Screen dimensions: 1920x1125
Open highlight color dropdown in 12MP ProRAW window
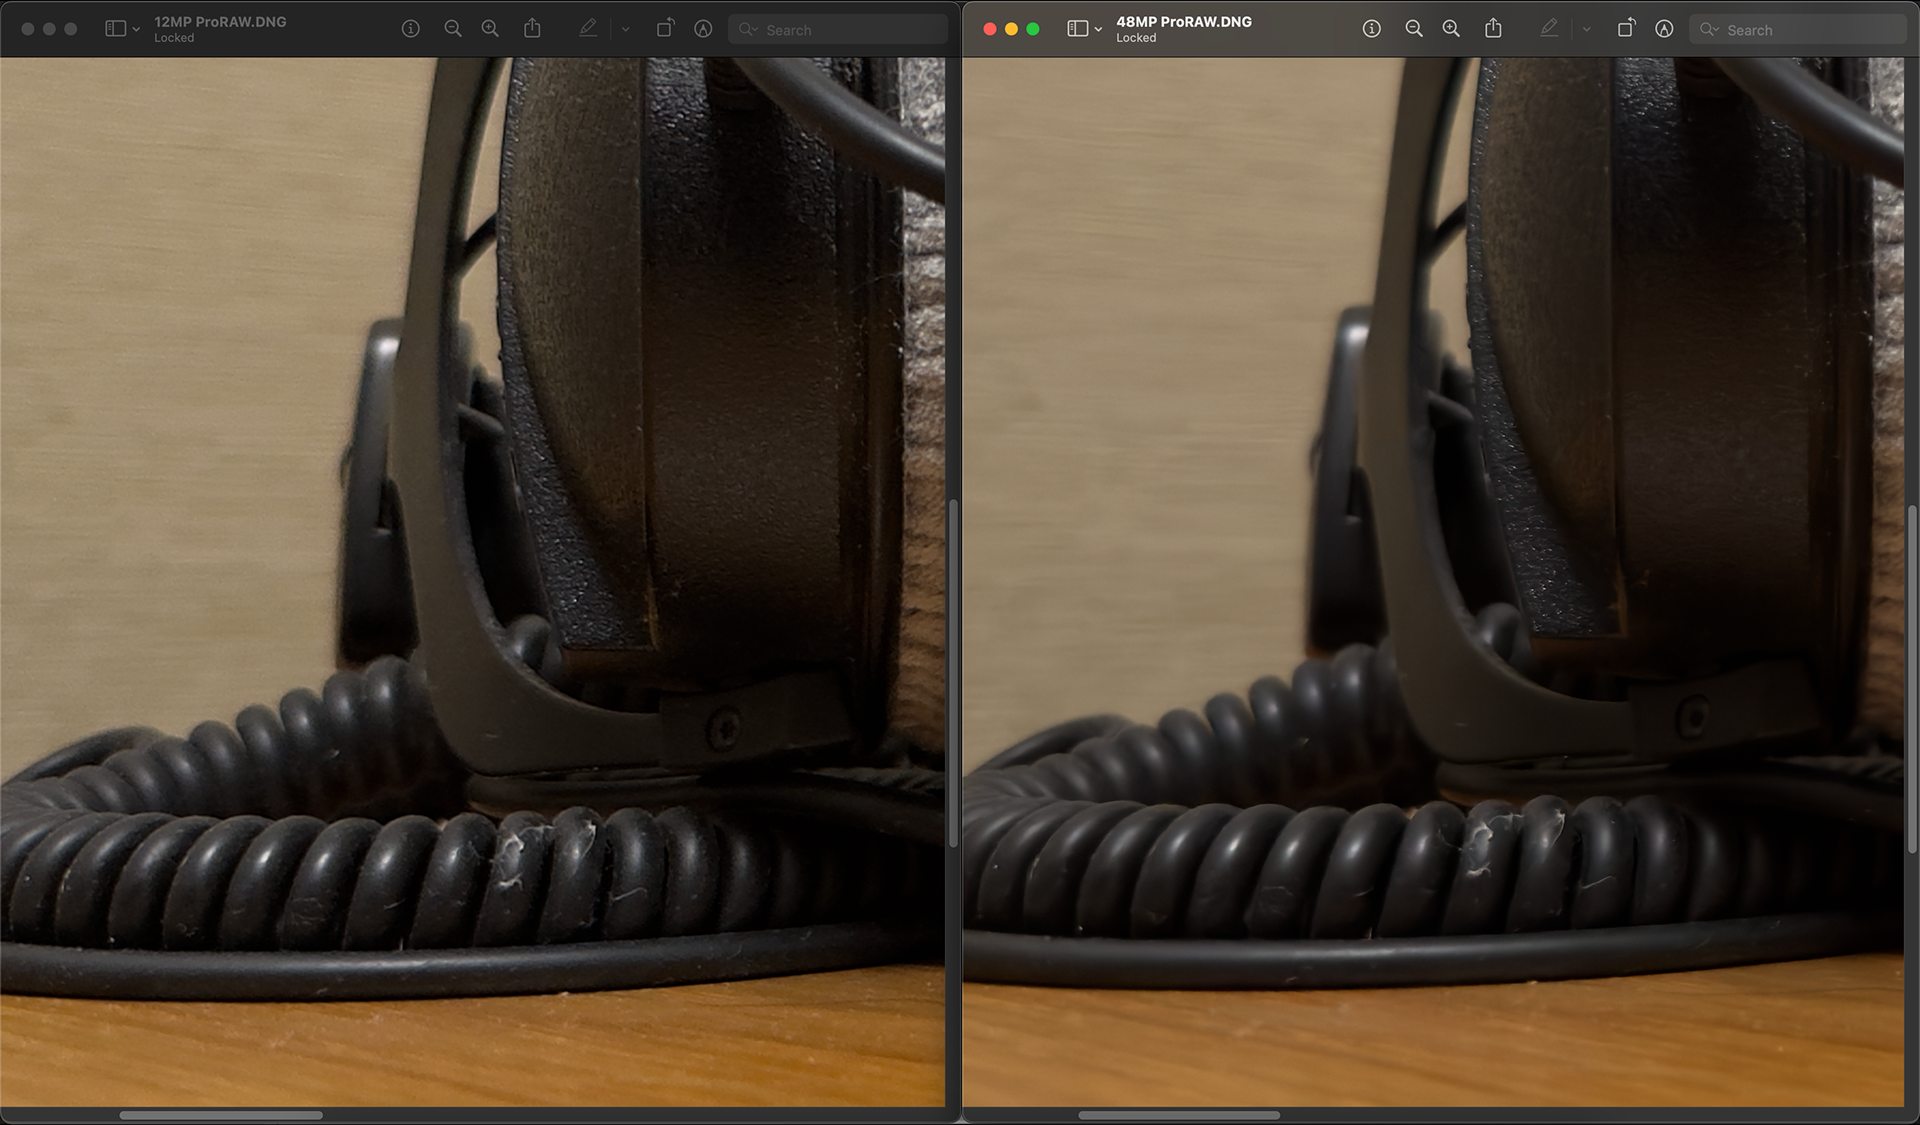click(x=626, y=30)
